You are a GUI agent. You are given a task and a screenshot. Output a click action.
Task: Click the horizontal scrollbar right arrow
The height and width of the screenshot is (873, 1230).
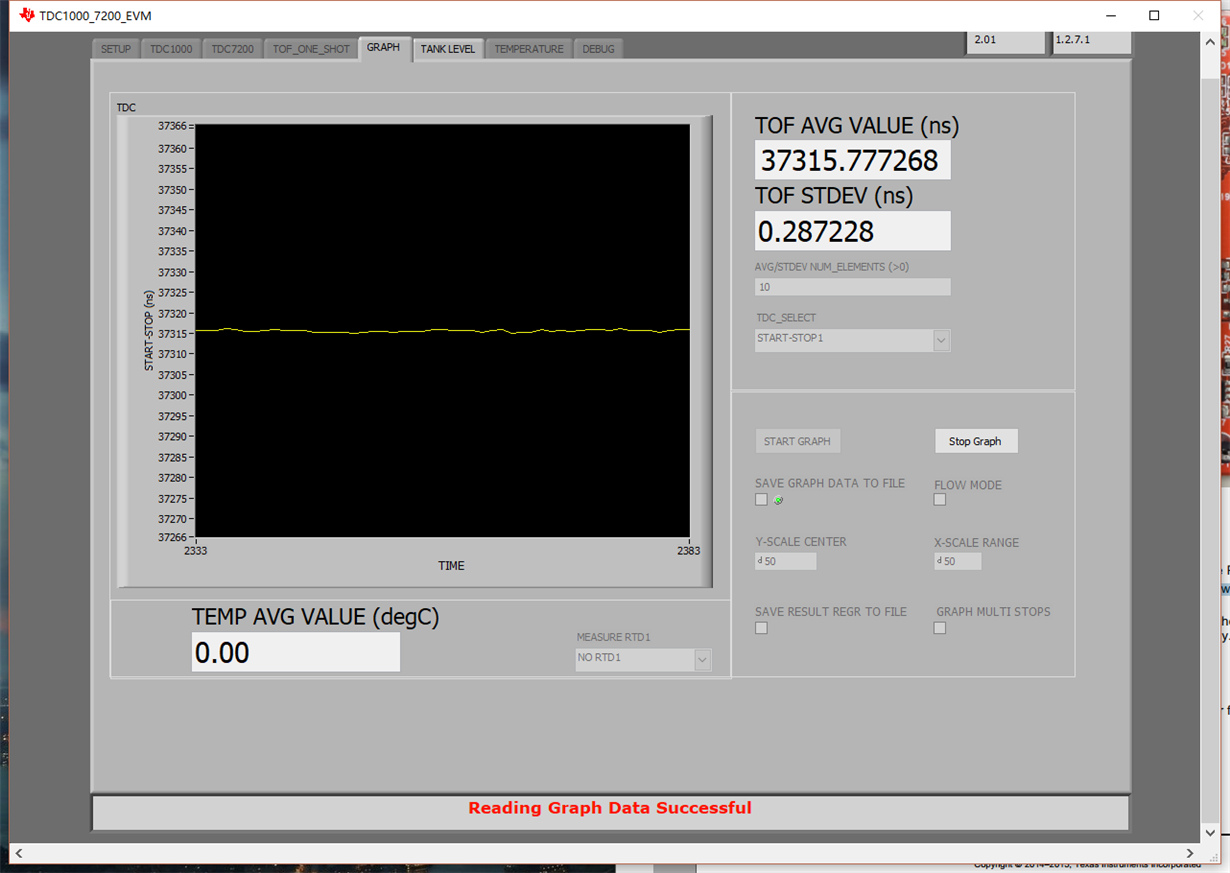[x=1191, y=853]
